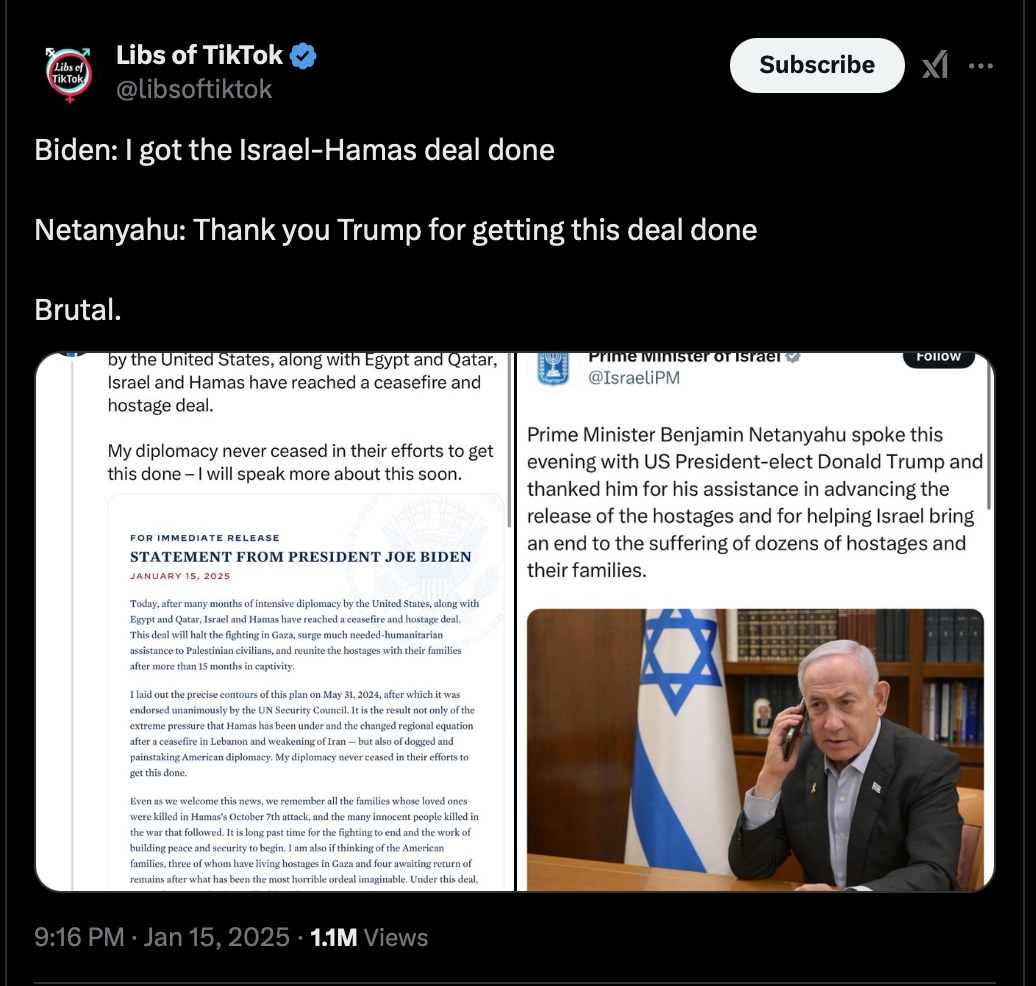Click the Follow button in the embedded tweet

[938, 358]
